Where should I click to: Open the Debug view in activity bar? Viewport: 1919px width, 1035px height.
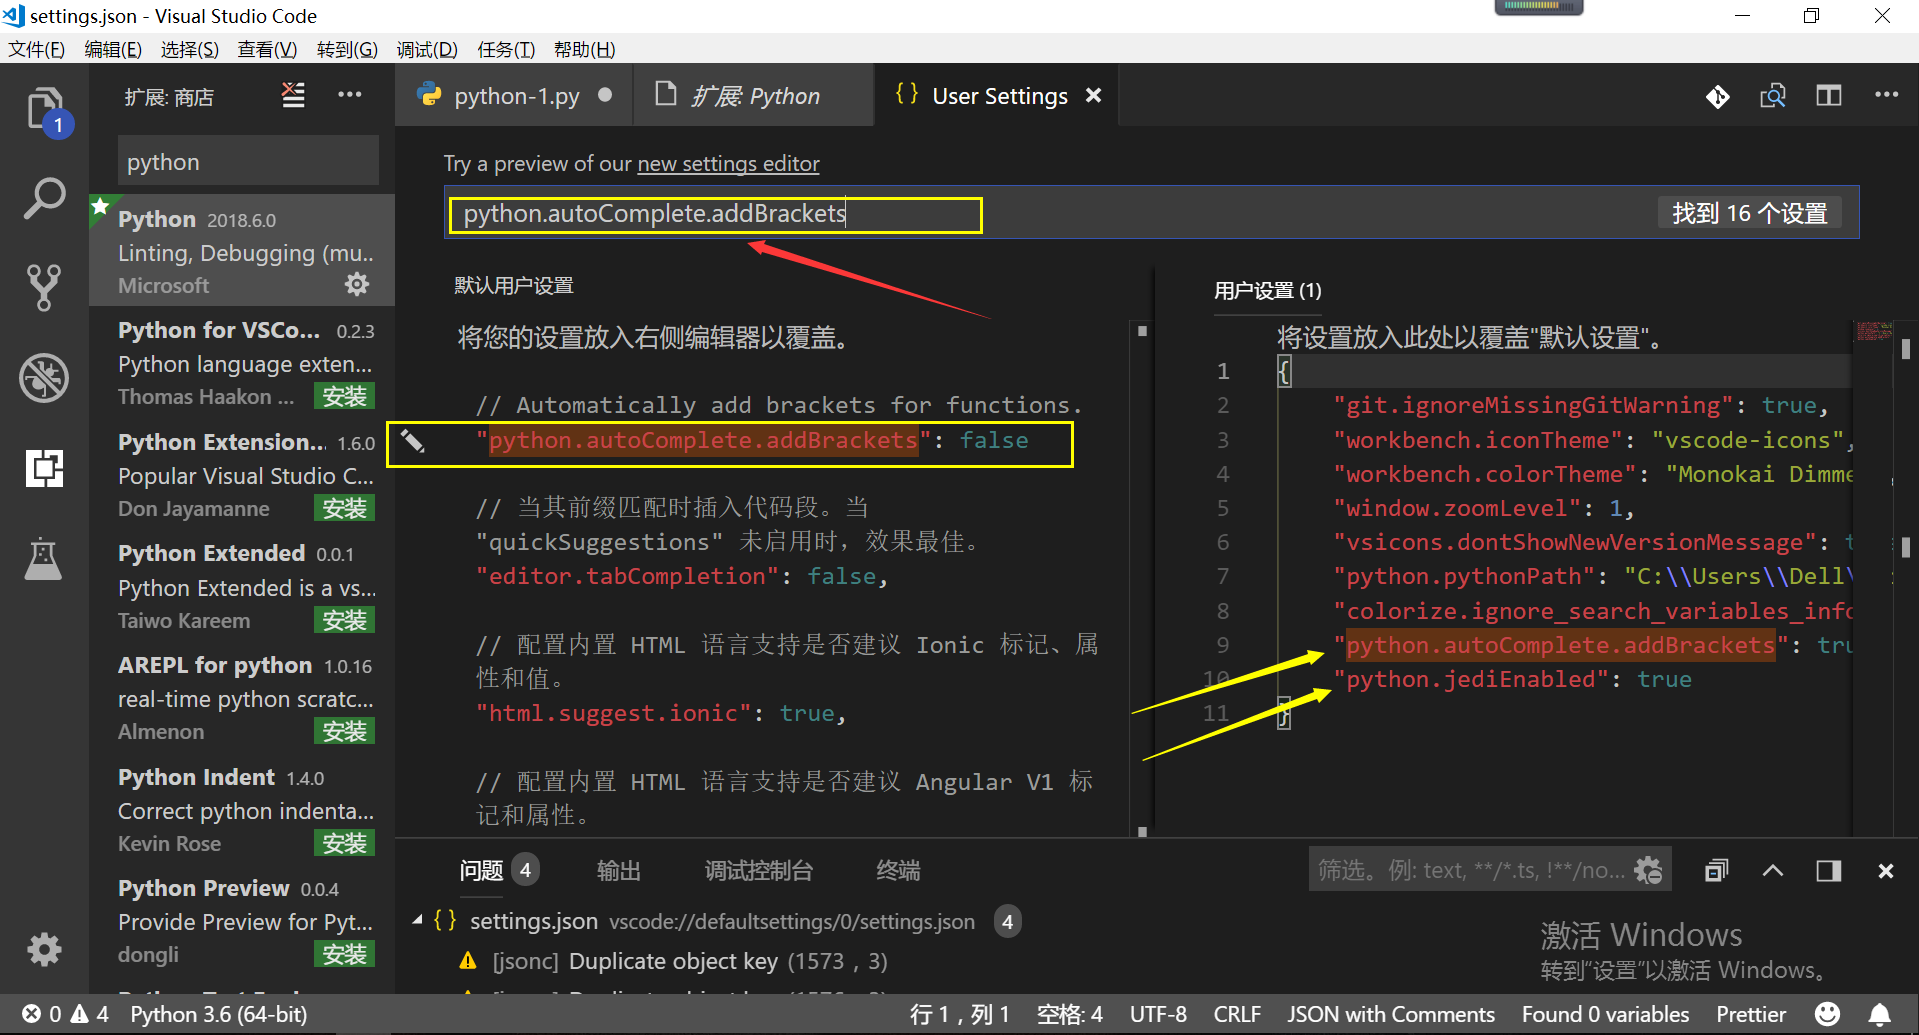point(44,378)
